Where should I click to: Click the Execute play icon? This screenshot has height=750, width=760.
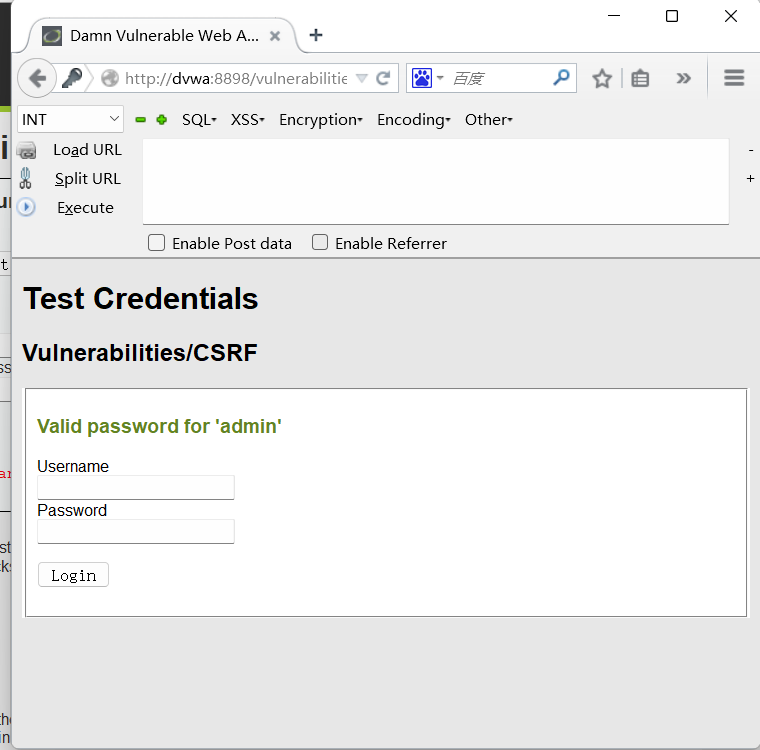[26, 207]
